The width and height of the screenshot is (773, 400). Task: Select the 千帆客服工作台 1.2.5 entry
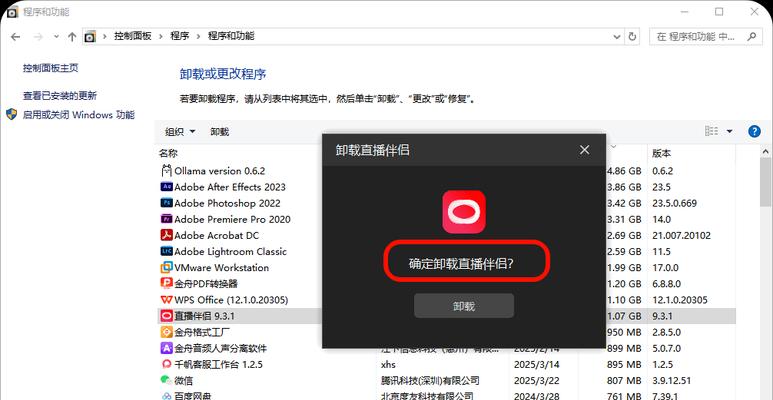(218, 364)
